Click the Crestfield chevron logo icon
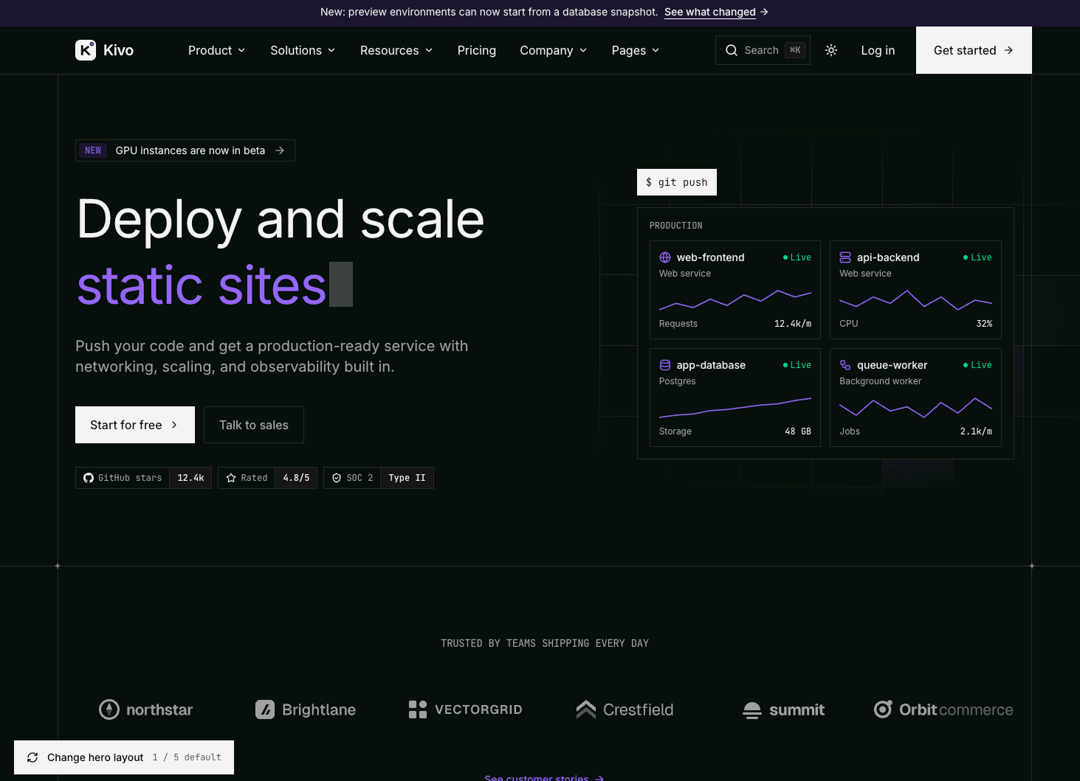The image size is (1080, 781). click(x=586, y=709)
